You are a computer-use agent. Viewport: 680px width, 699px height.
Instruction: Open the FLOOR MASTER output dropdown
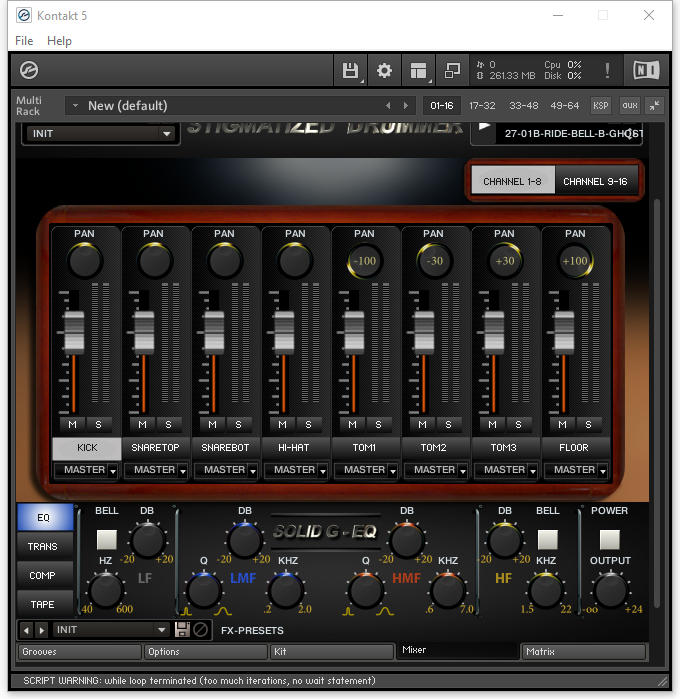coord(576,470)
